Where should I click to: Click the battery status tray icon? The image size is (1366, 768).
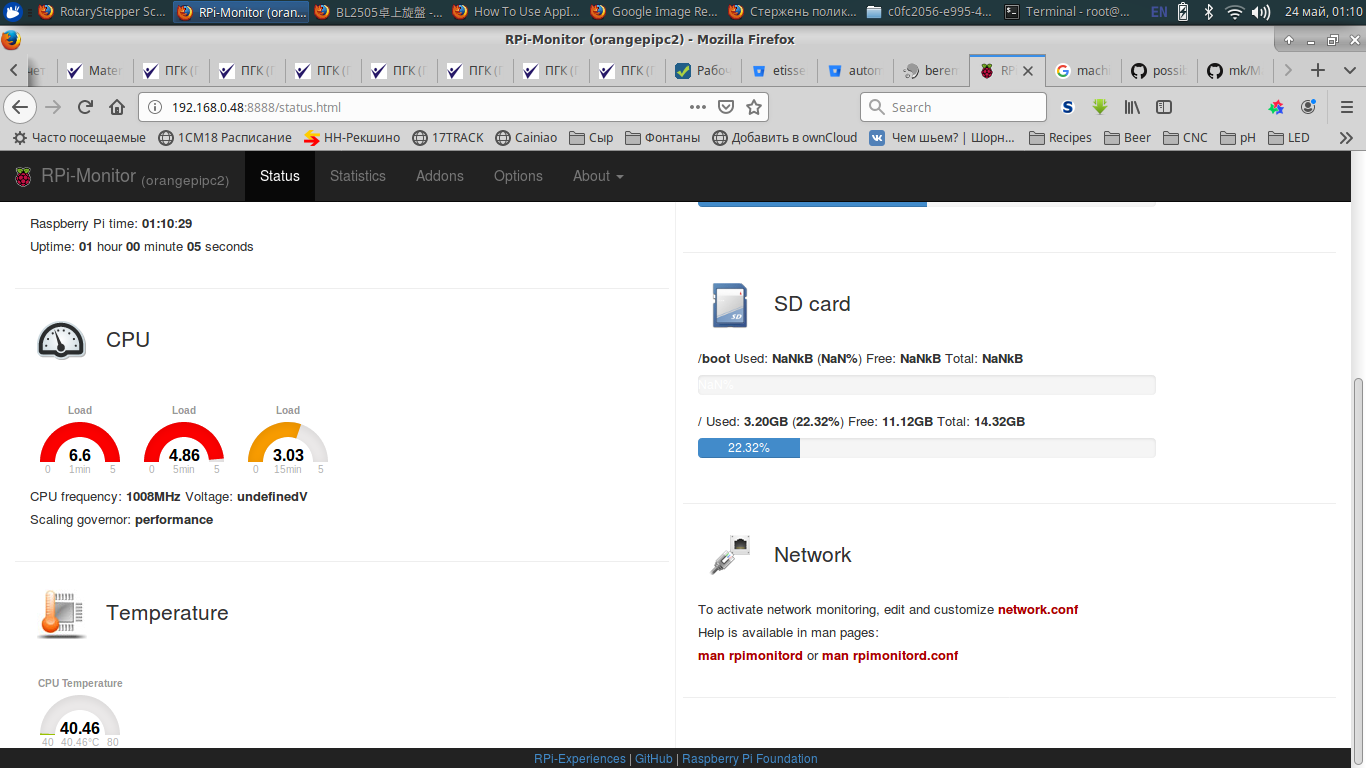point(1183,12)
